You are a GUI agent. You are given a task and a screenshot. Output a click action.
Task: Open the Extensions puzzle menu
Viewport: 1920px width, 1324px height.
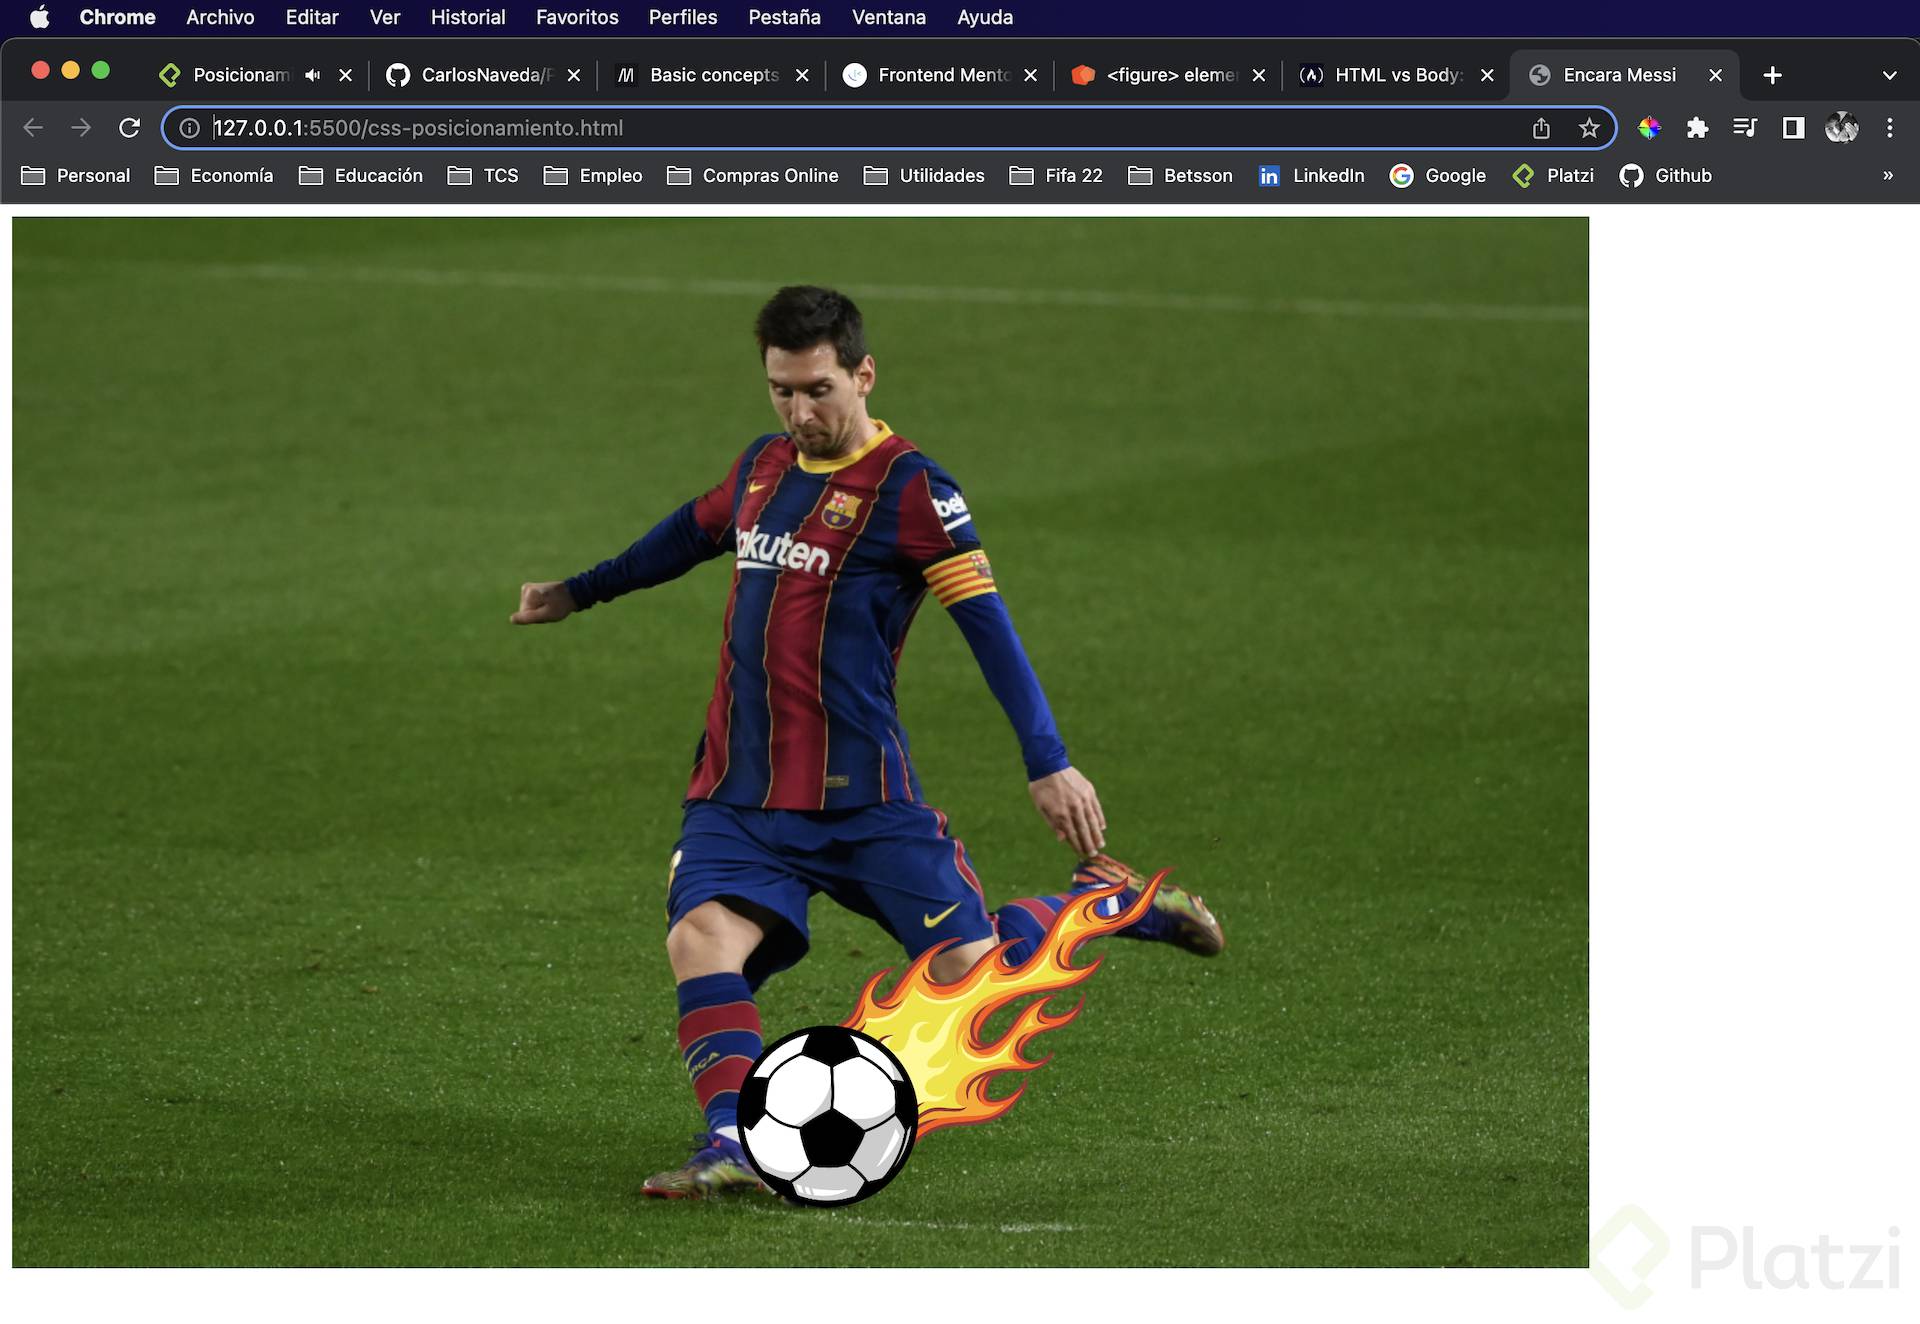pos(1697,128)
